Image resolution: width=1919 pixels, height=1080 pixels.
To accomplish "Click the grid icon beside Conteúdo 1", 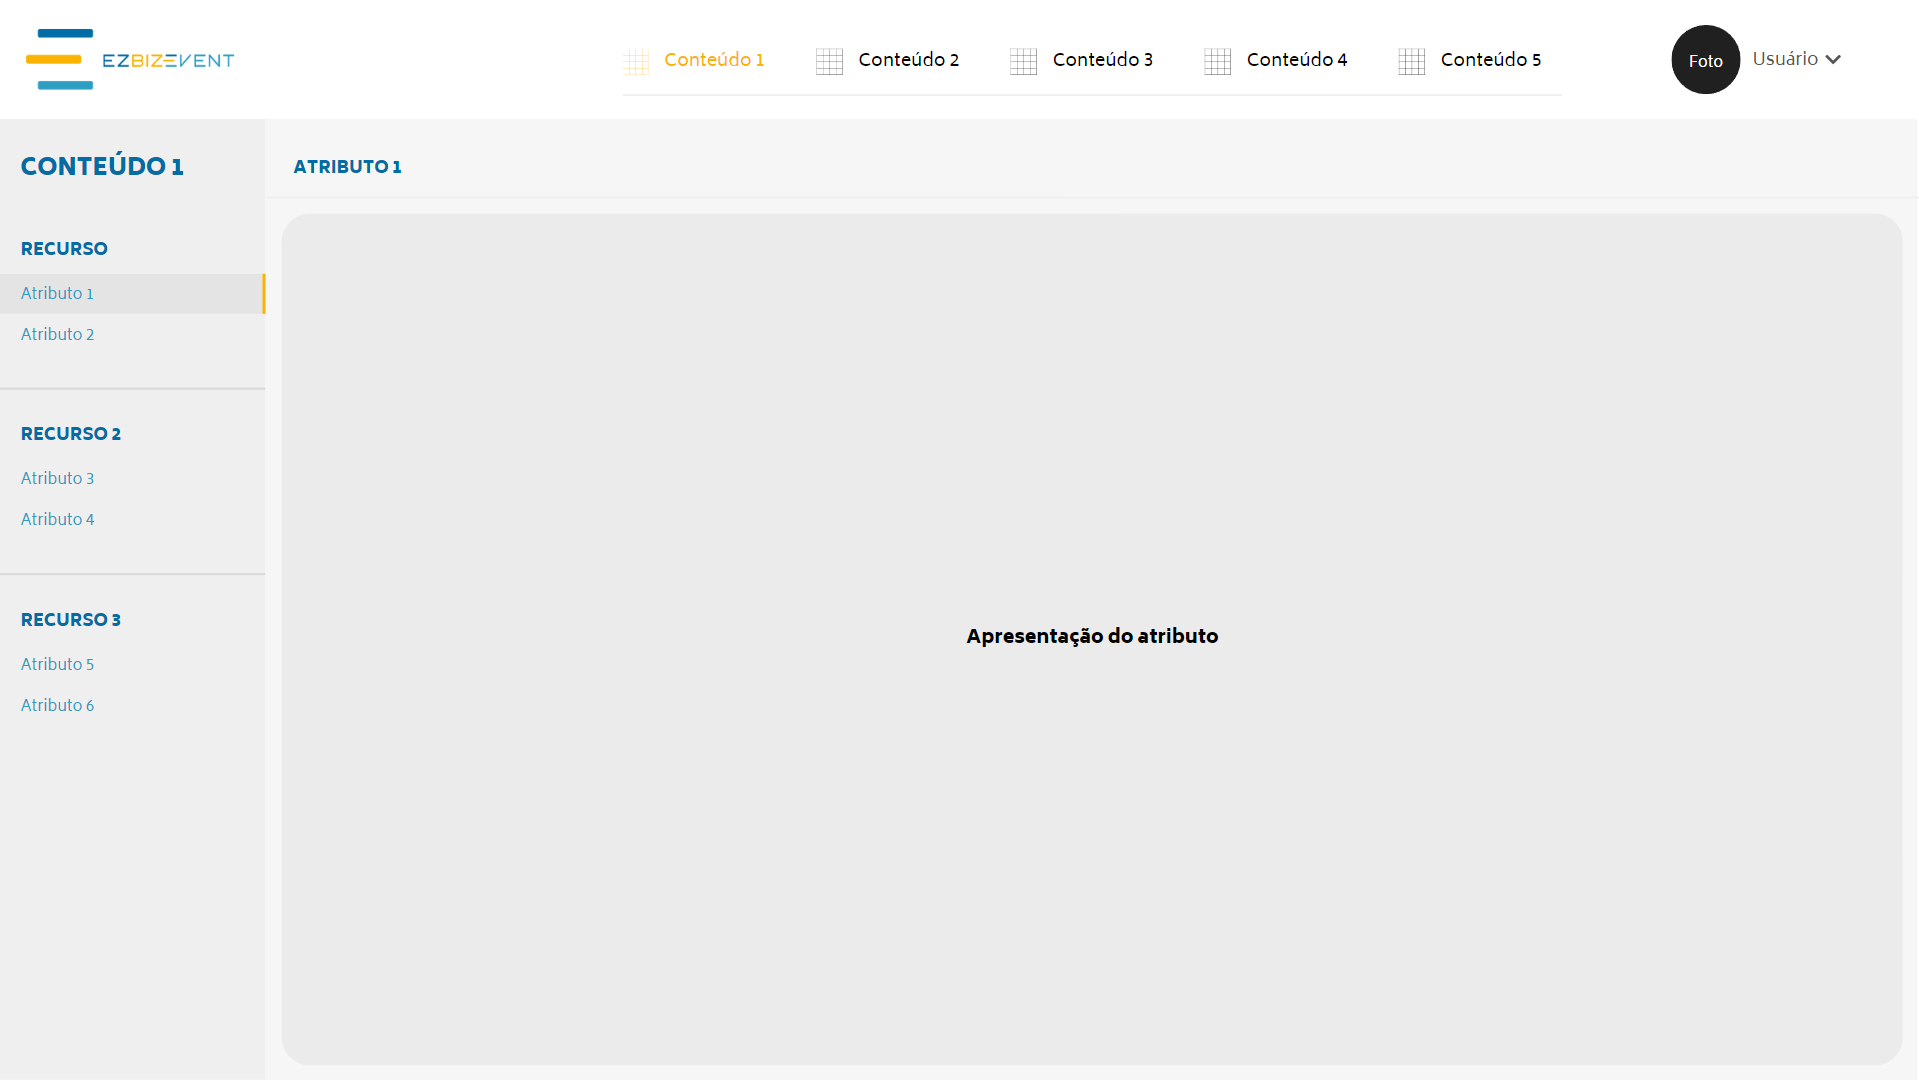I will (x=636, y=61).
